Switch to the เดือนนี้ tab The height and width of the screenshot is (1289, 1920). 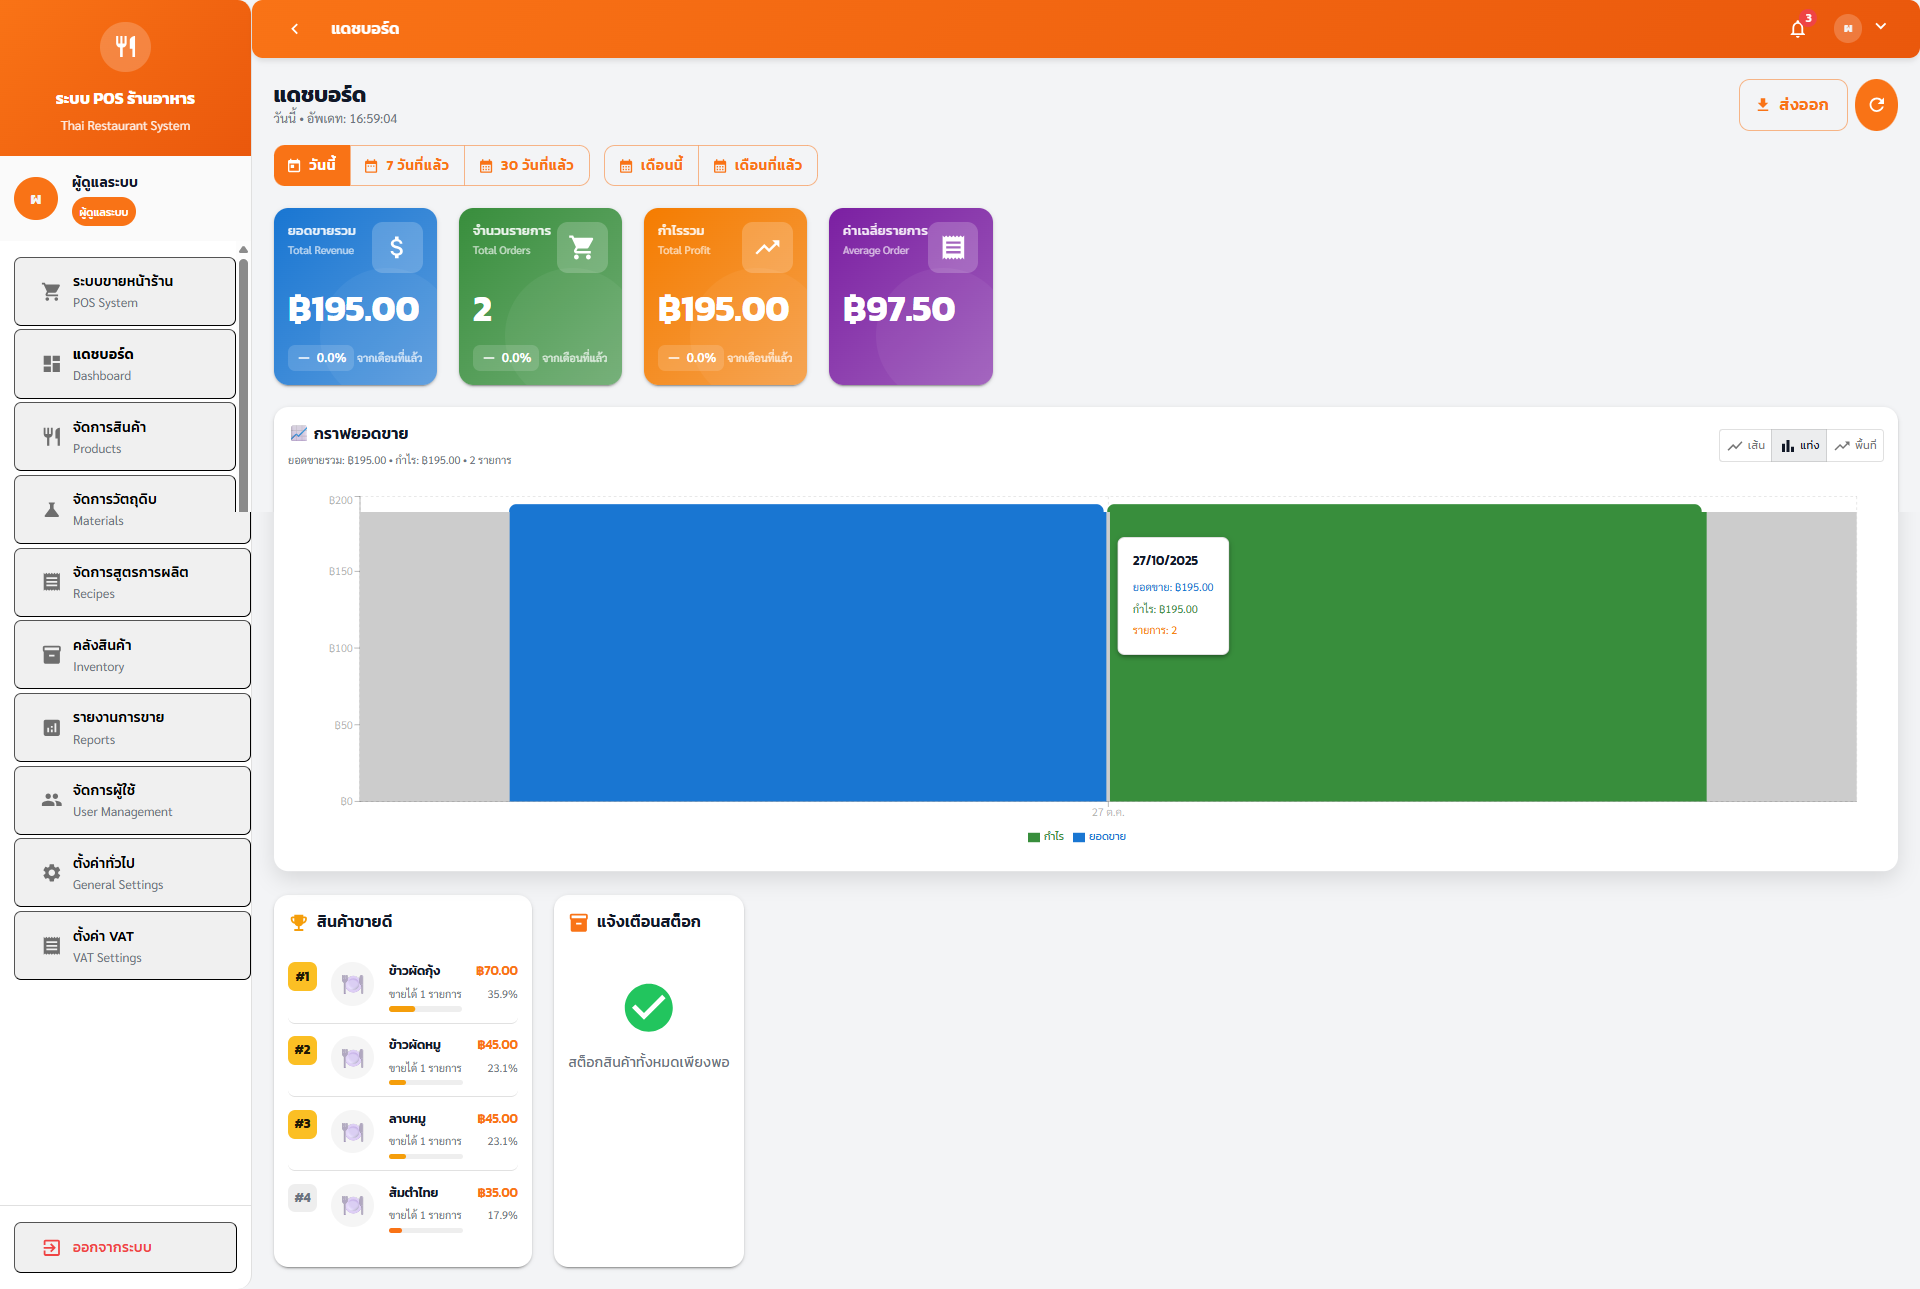[650, 165]
